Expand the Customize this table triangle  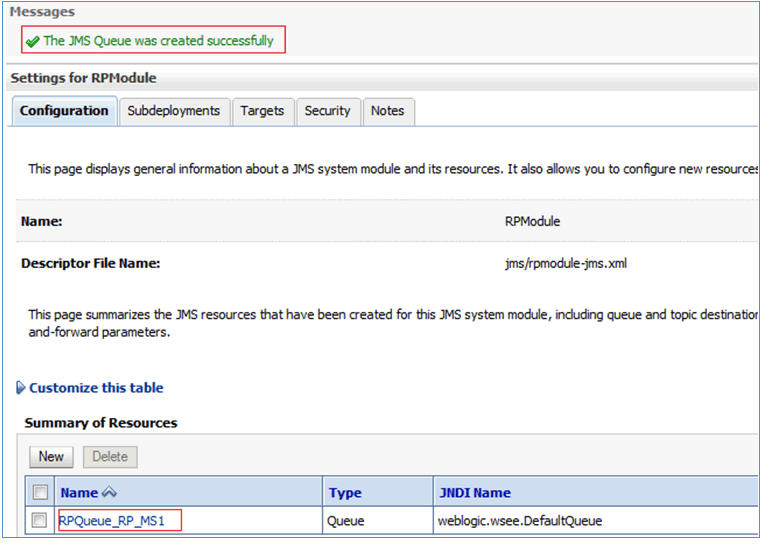coord(20,388)
